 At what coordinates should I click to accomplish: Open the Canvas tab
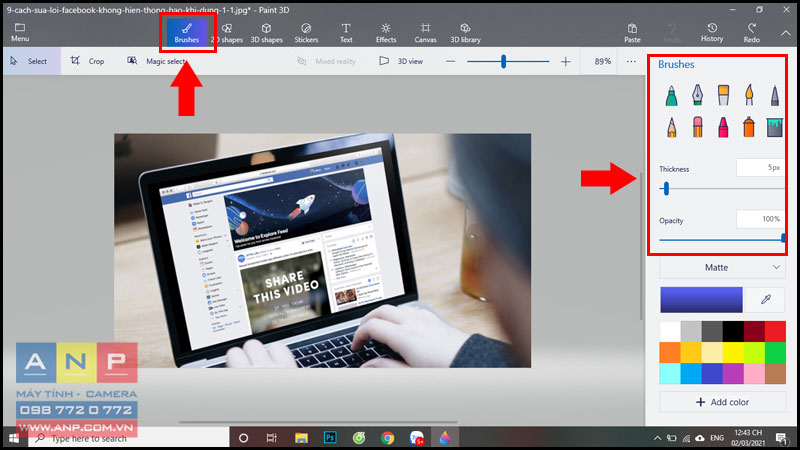(426, 33)
